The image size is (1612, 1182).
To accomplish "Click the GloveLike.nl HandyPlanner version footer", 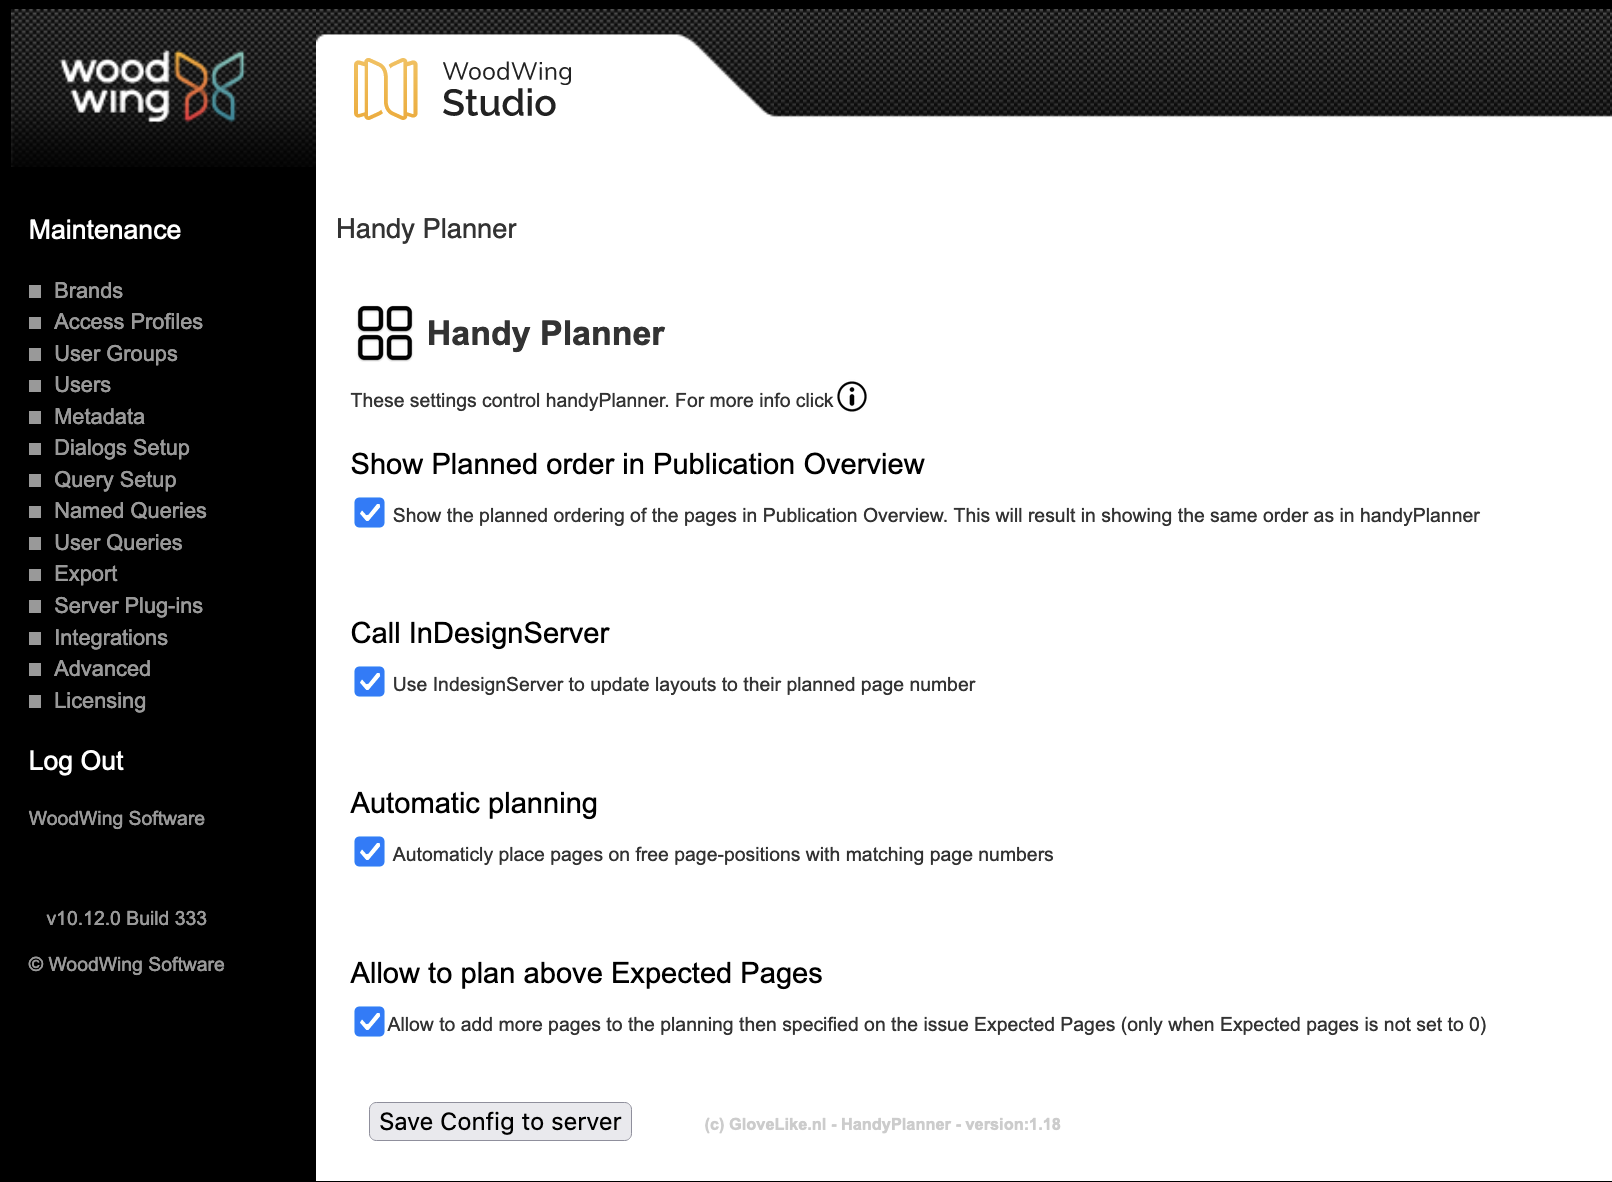I will [x=882, y=1124].
